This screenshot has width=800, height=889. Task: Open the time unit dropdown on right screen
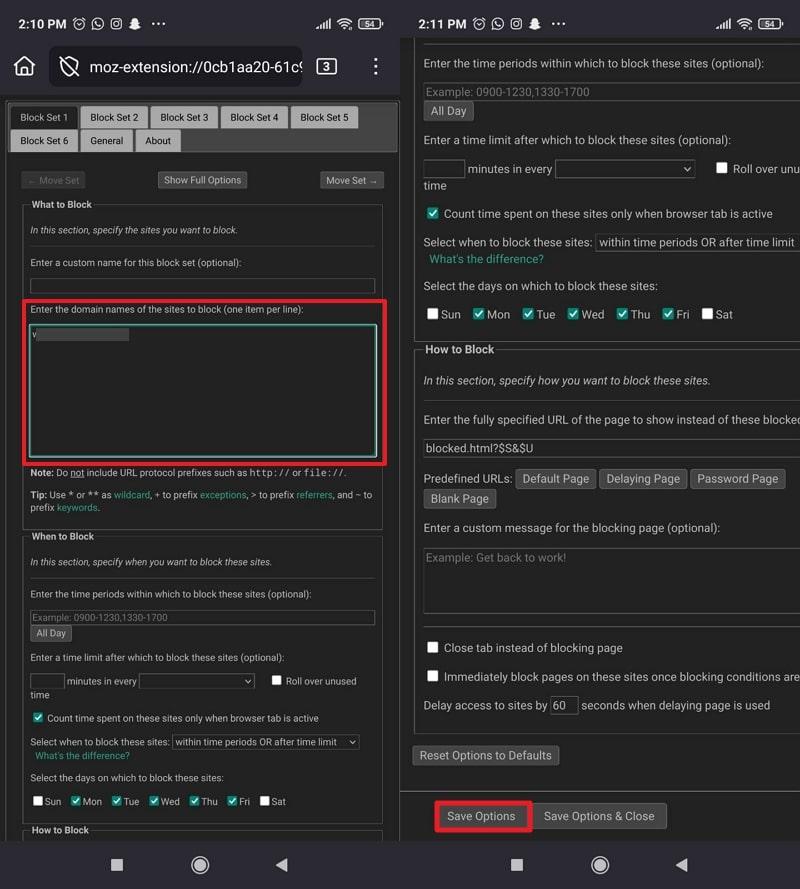625,169
